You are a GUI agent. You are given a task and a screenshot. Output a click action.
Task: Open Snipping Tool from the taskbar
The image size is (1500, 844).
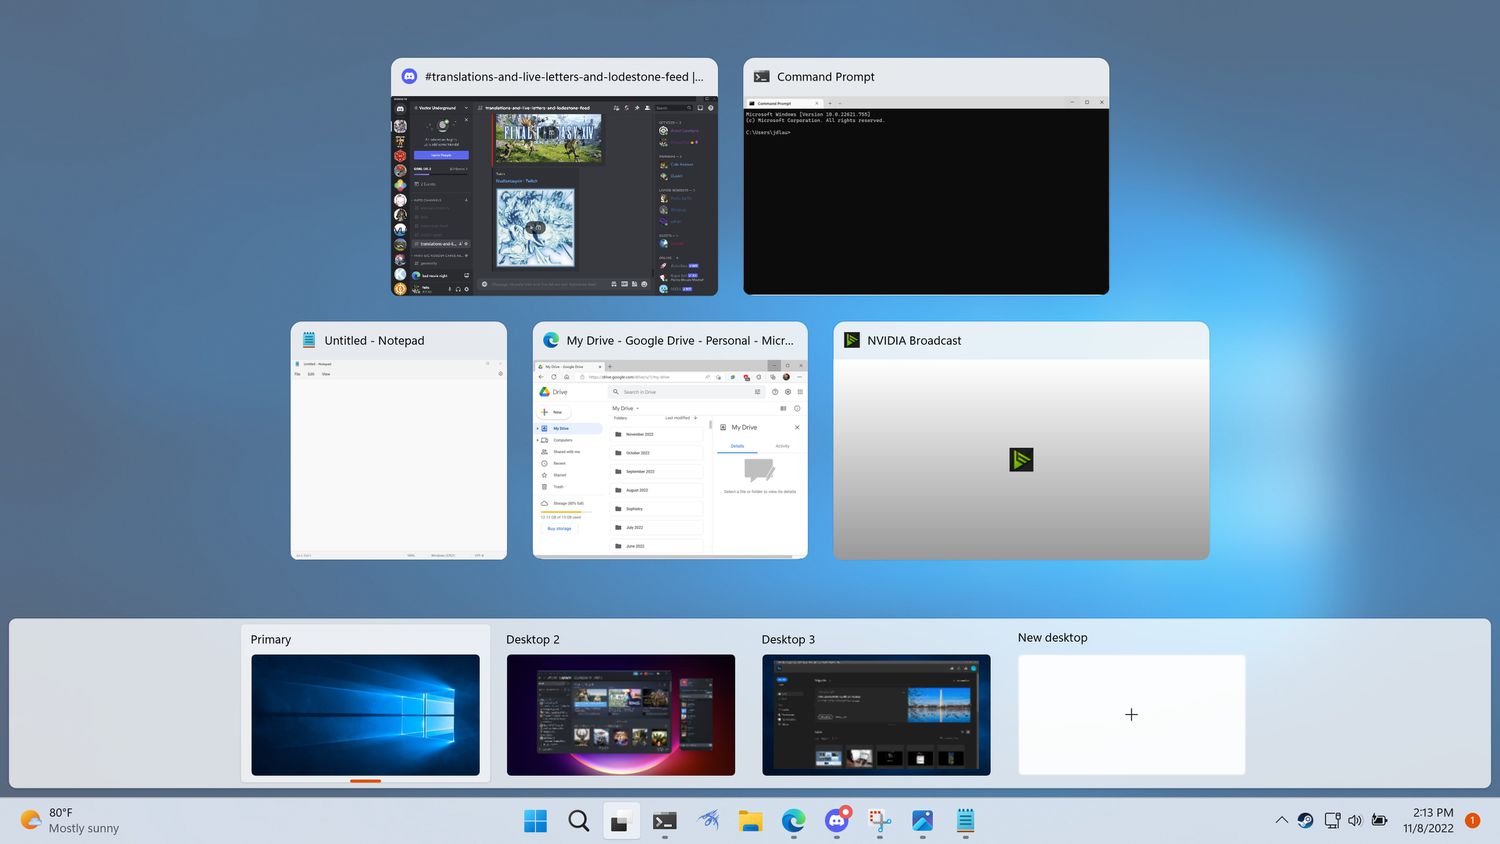pyautogui.click(x=879, y=821)
